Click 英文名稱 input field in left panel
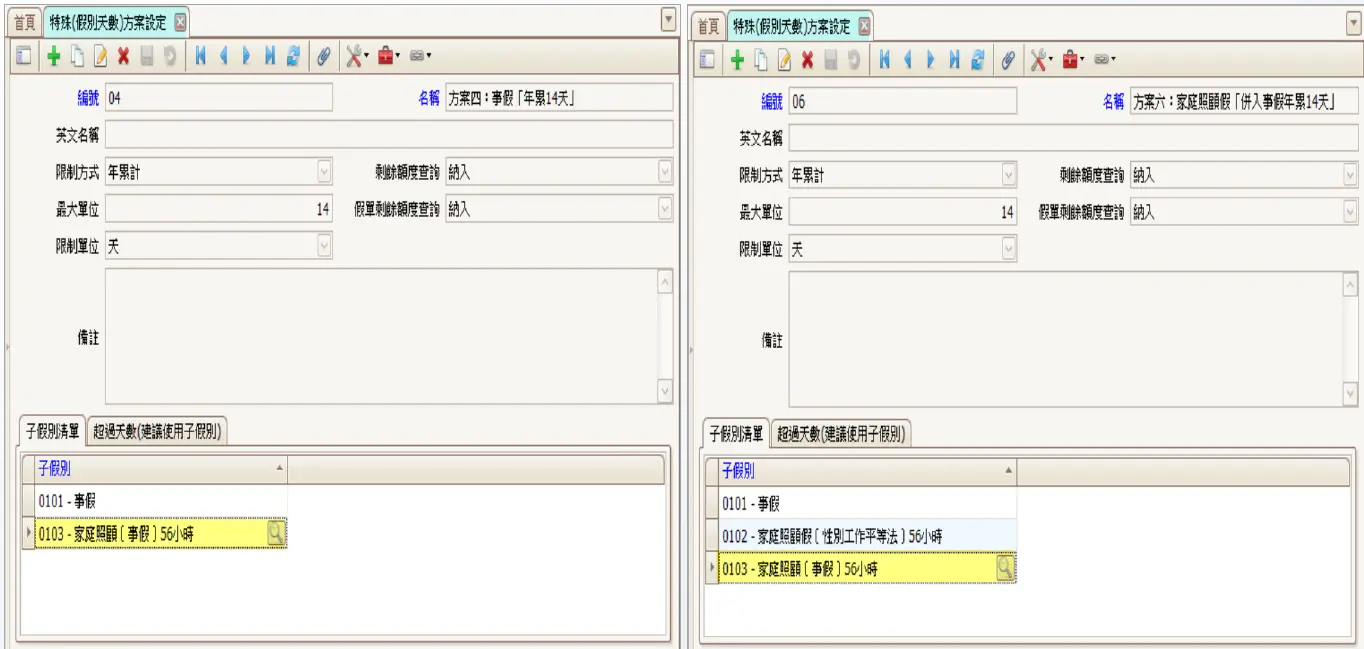The image size is (1364, 649). [x=388, y=134]
